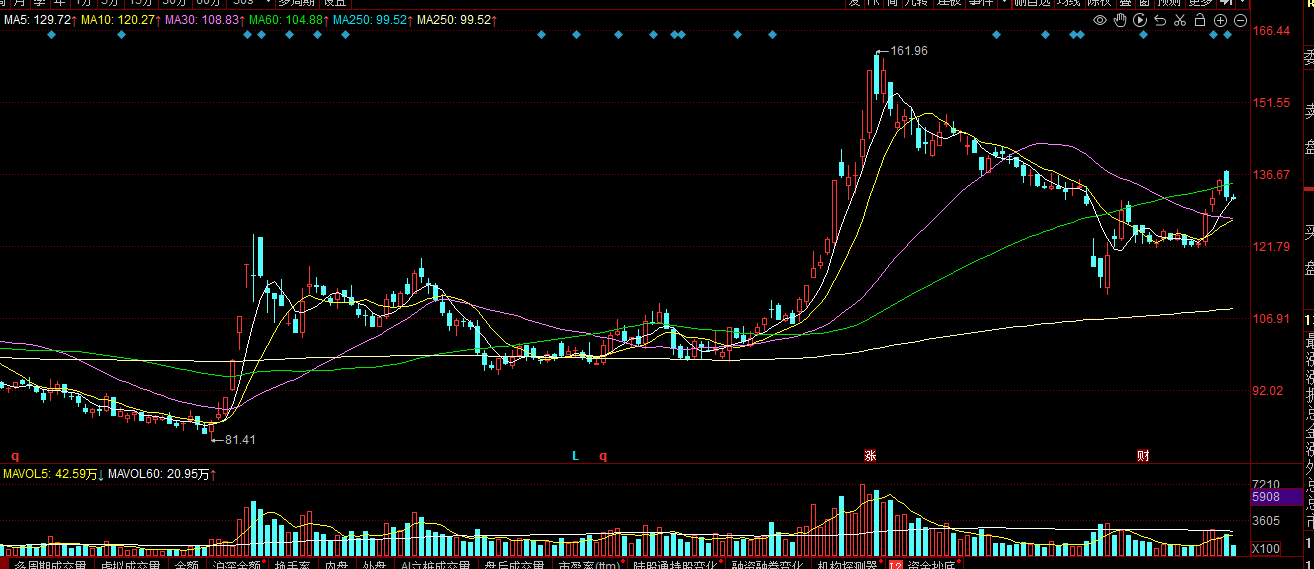Click the circular play replay icon
The height and width of the screenshot is (569, 1314).
(1140, 20)
